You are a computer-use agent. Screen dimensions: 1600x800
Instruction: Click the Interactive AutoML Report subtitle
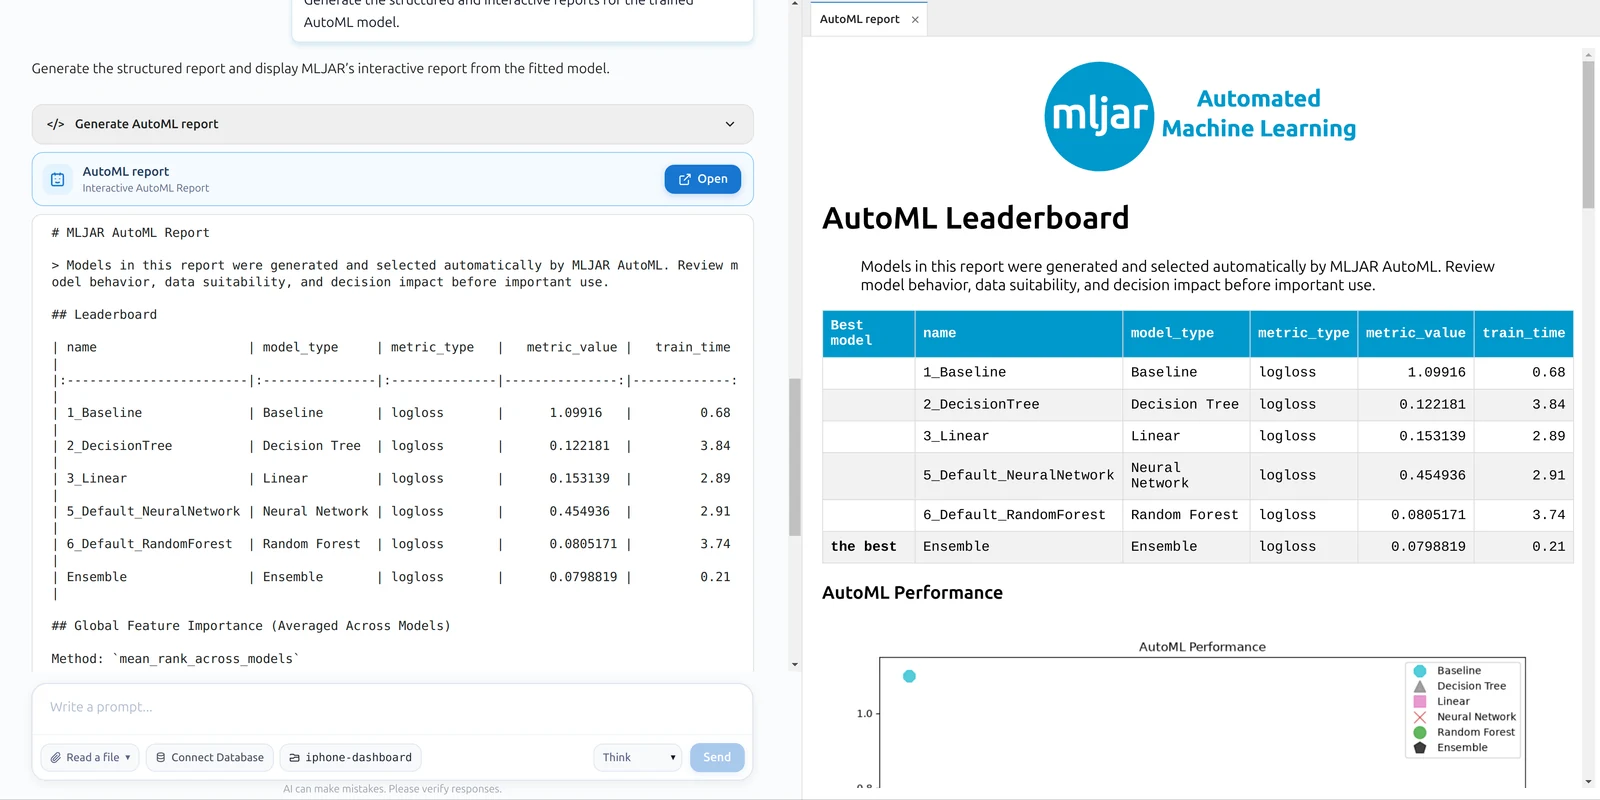pos(146,188)
